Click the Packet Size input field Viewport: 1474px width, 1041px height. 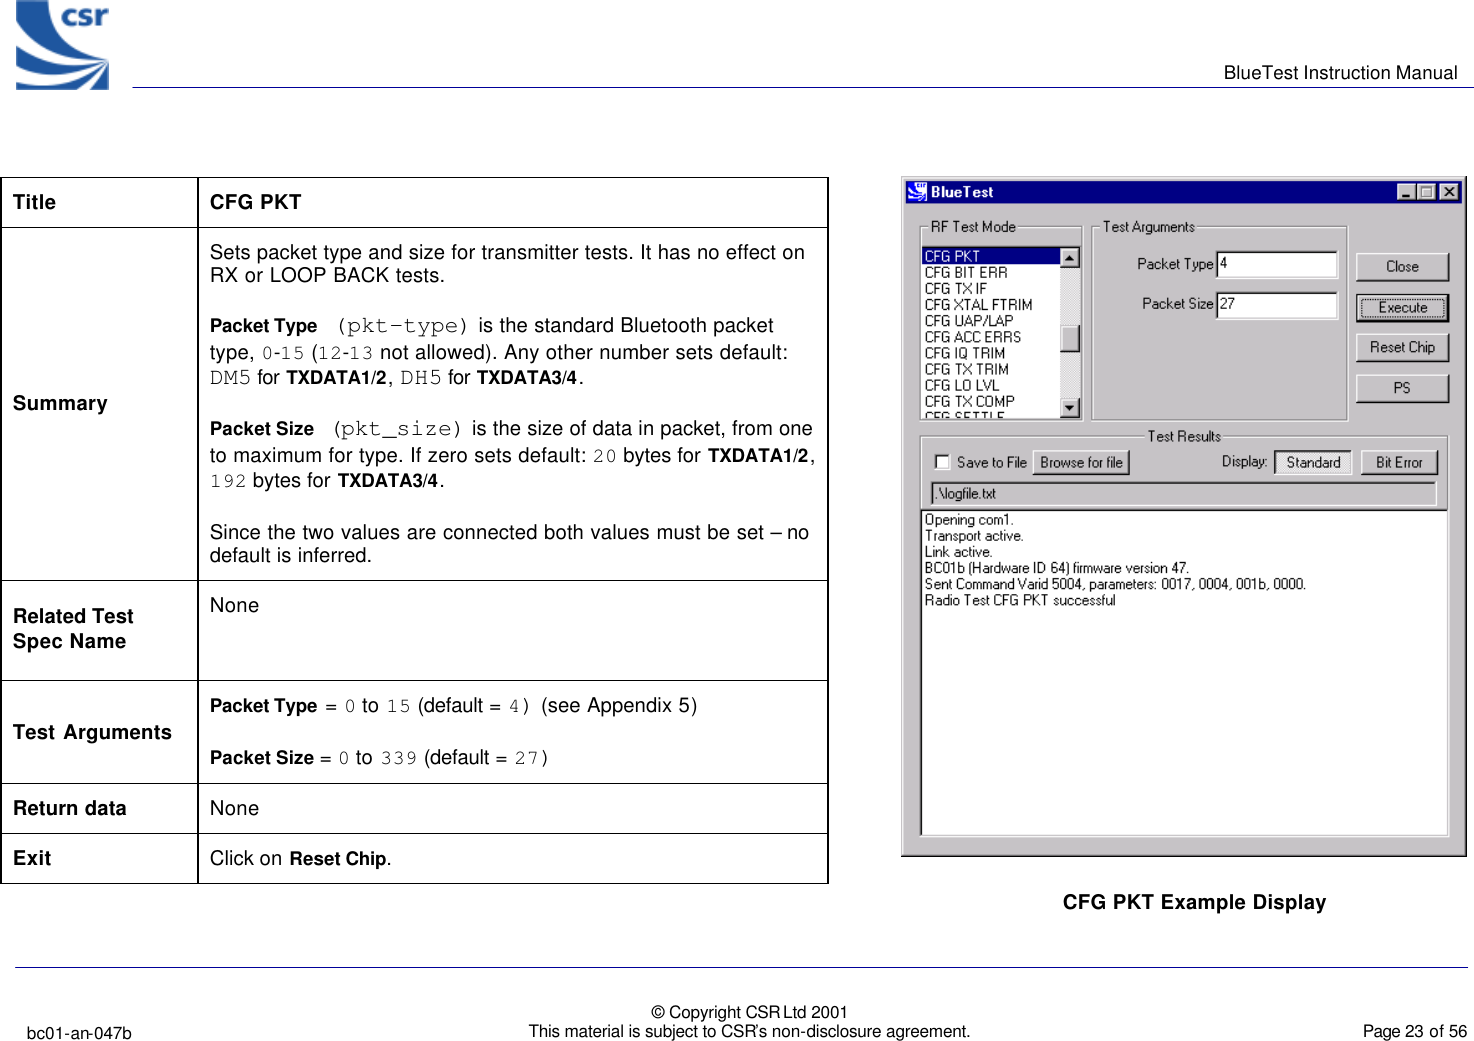tap(1277, 305)
